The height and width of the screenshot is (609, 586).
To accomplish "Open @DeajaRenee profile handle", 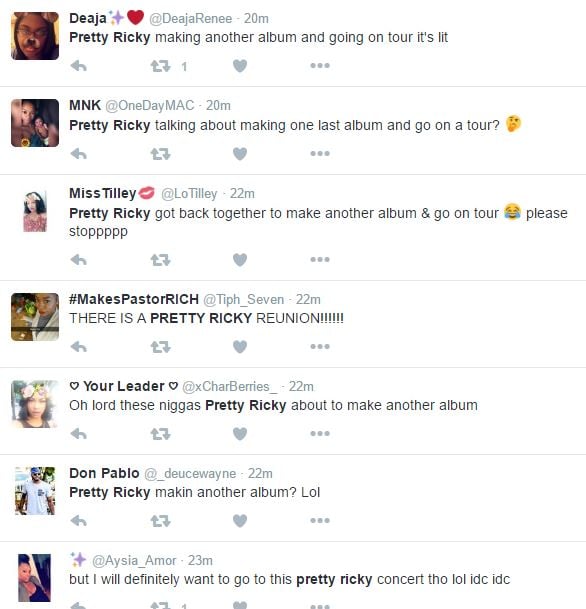I will [190, 19].
